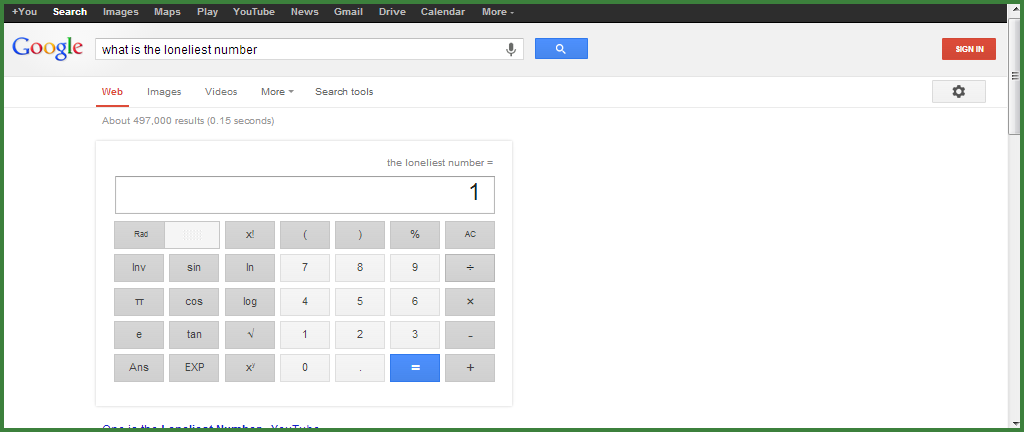Screen dimensions: 1024x432
Task: Open News from the top bar
Action: click(x=304, y=12)
